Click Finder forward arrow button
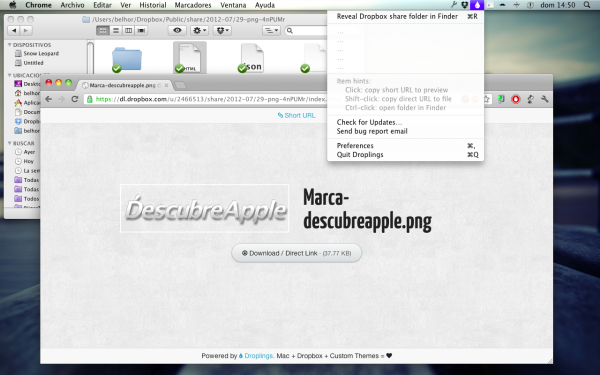This screenshot has height=375, width=600. [x=26, y=30]
